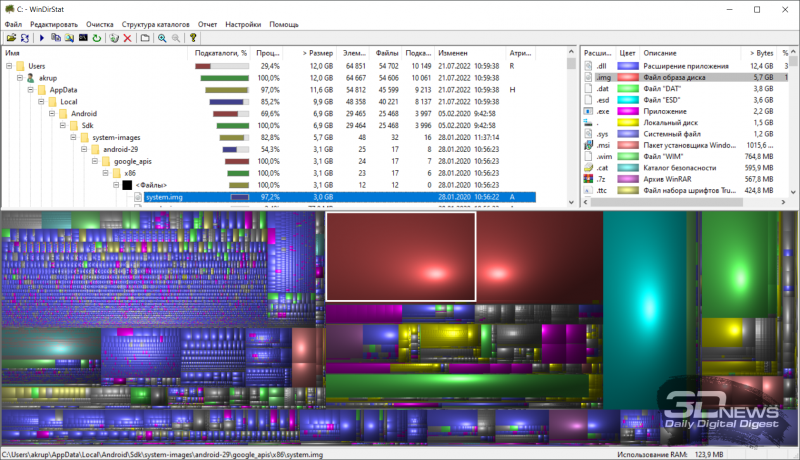Click the blue play arrow toolbar icon

click(42, 37)
